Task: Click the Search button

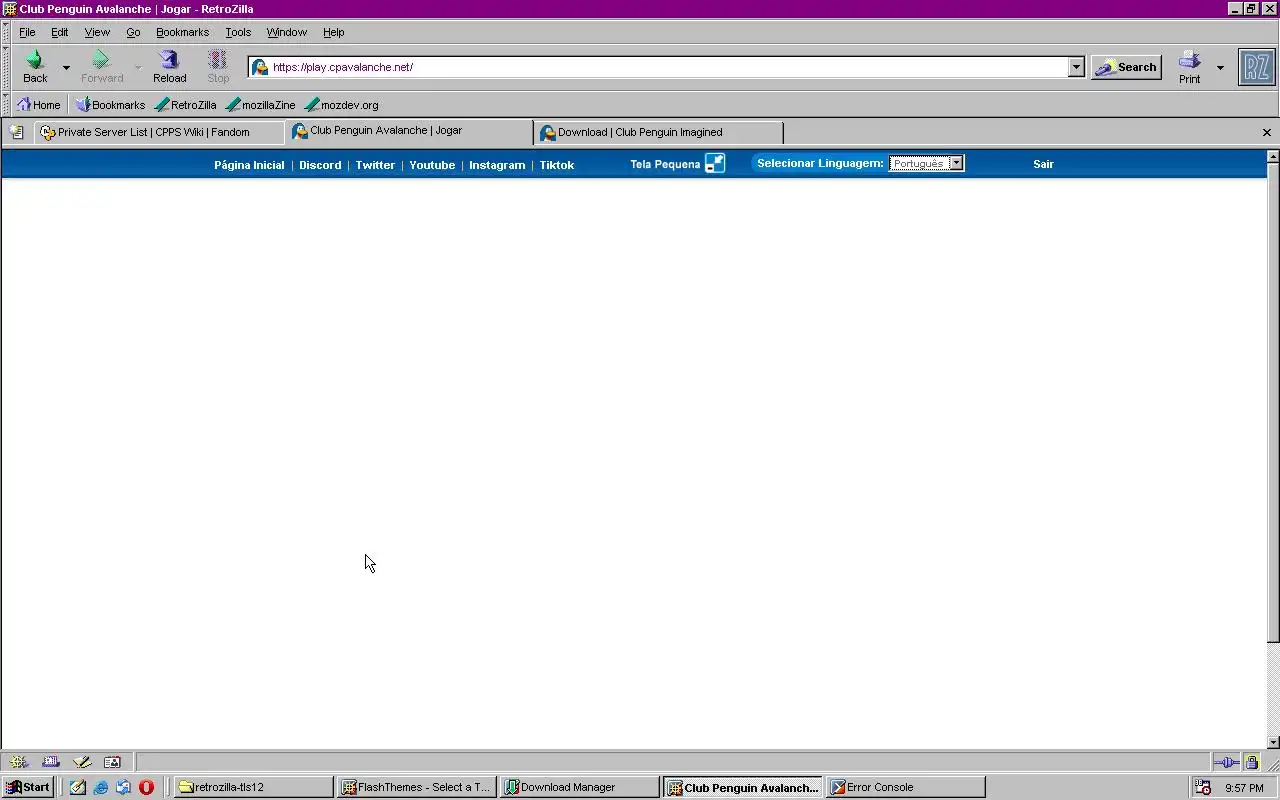Action: pyautogui.click(x=1126, y=67)
